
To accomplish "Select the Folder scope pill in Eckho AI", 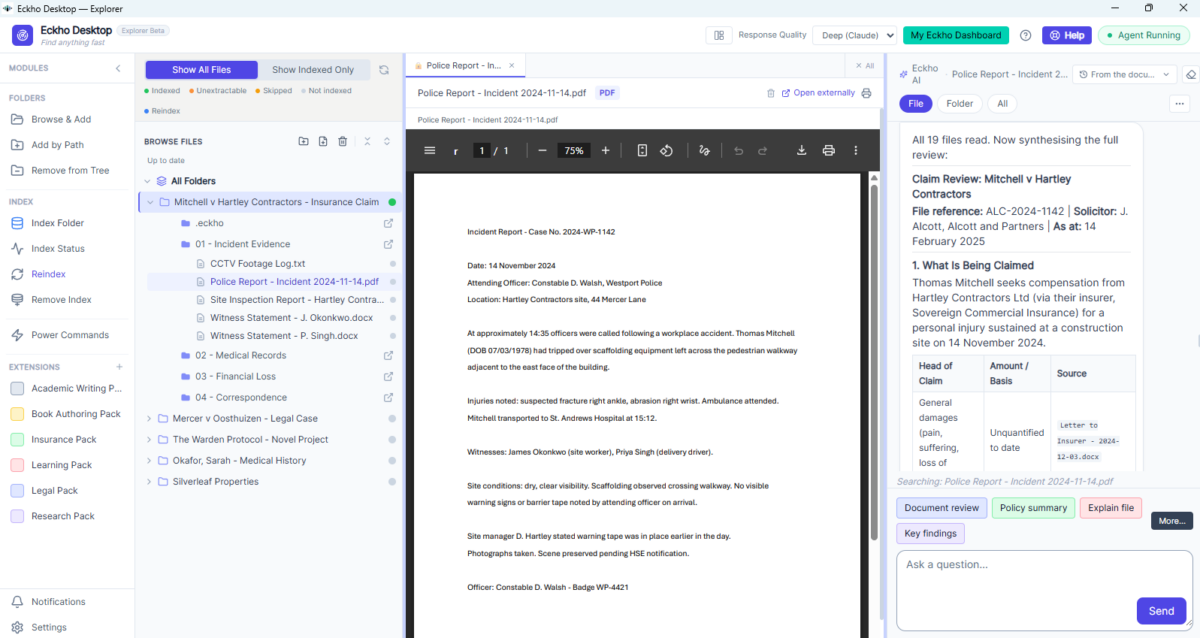I will (x=960, y=103).
